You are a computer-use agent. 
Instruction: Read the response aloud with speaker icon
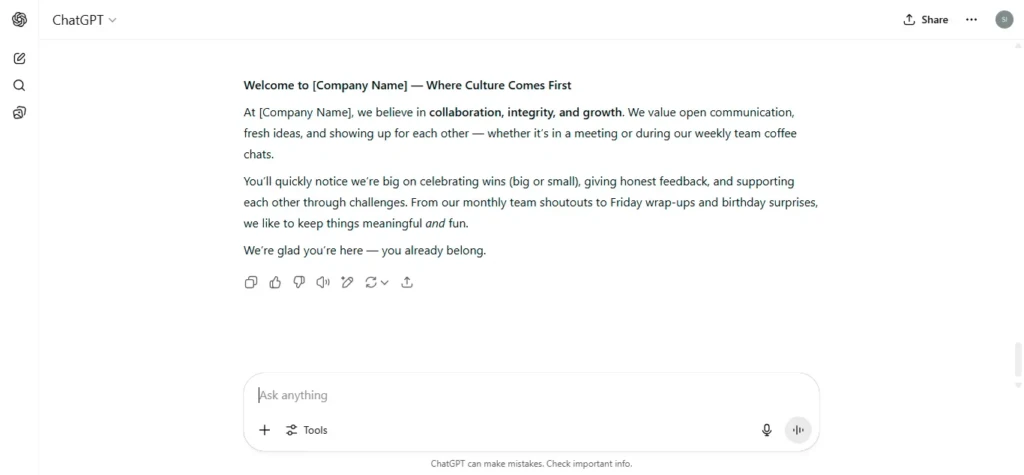click(323, 282)
